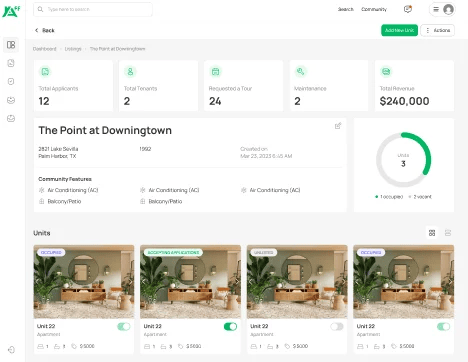Image resolution: width=468 pixels, height=362 pixels.
Task: Click the $240,000 revenue value
Action: coord(404,101)
